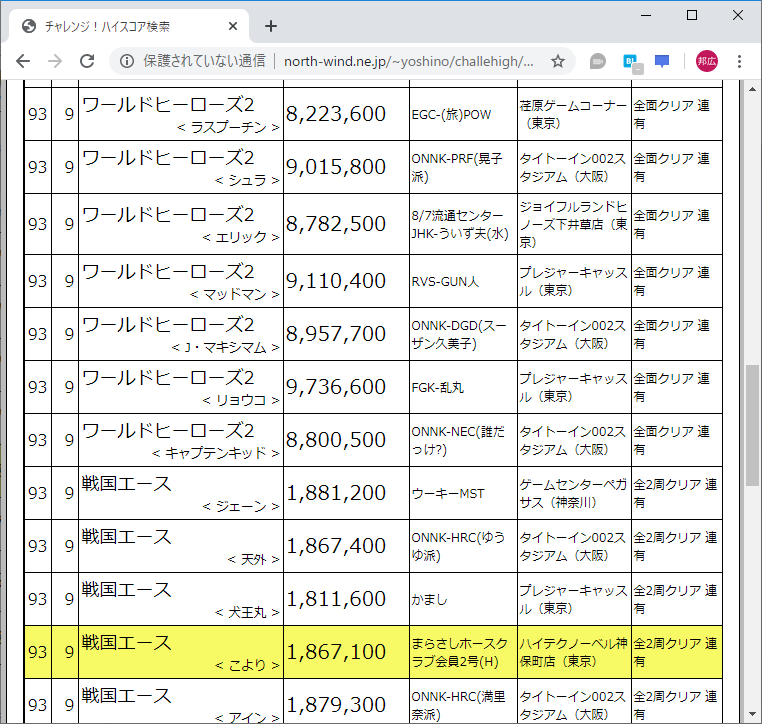
Task: Select score 1,811,600
Action: pyautogui.click(x=336, y=599)
